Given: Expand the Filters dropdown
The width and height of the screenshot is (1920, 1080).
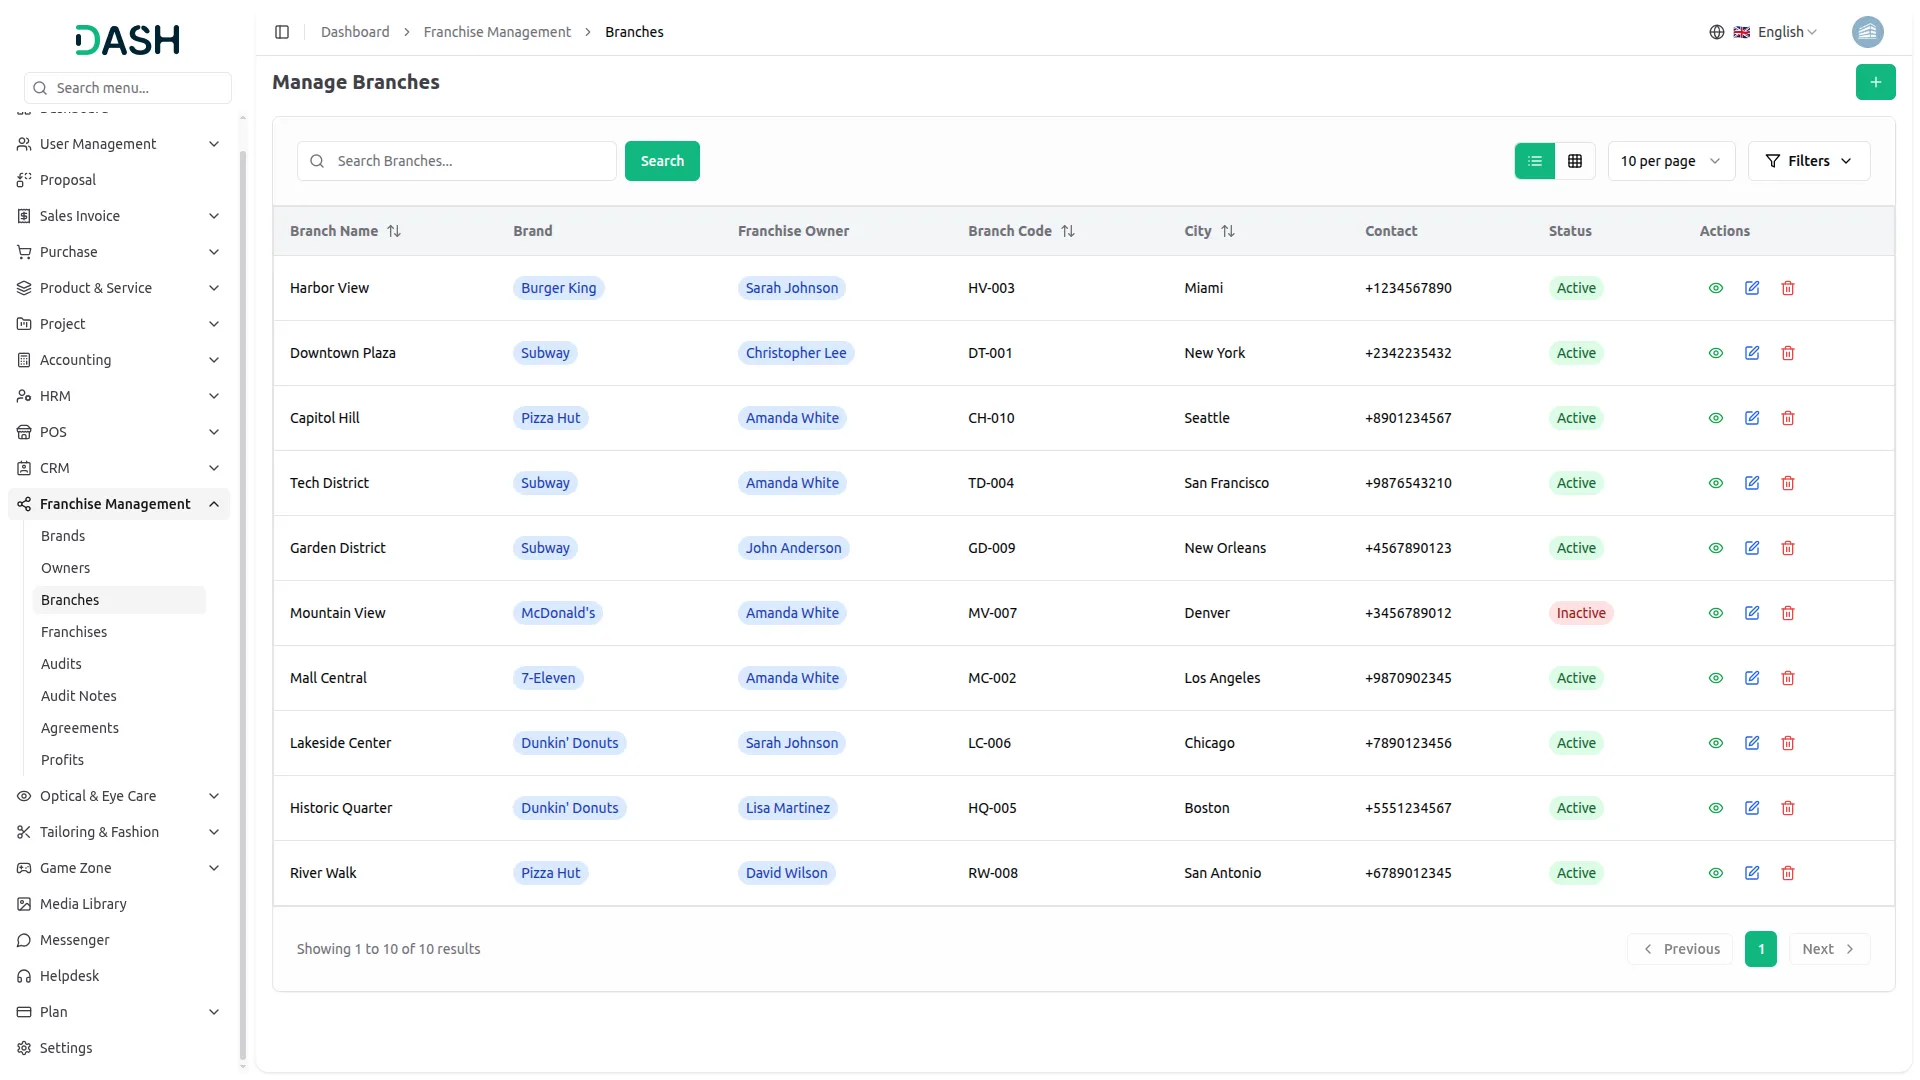Looking at the screenshot, I should tap(1808, 161).
